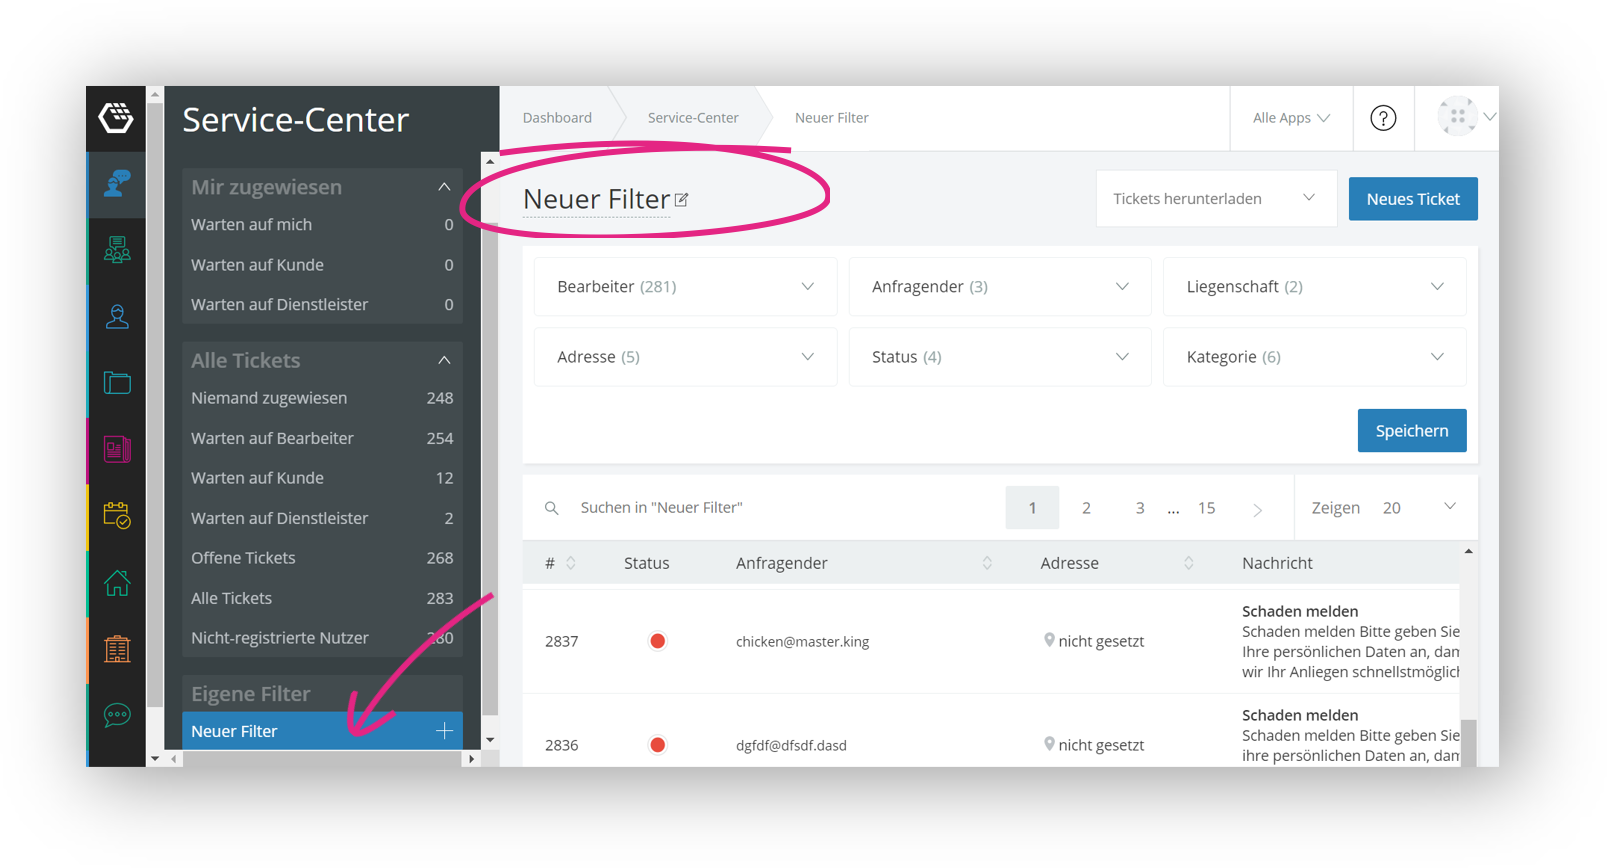Open the green house icon in sidebar
Viewport: 1607px width, 868px height.
tap(117, 582)
